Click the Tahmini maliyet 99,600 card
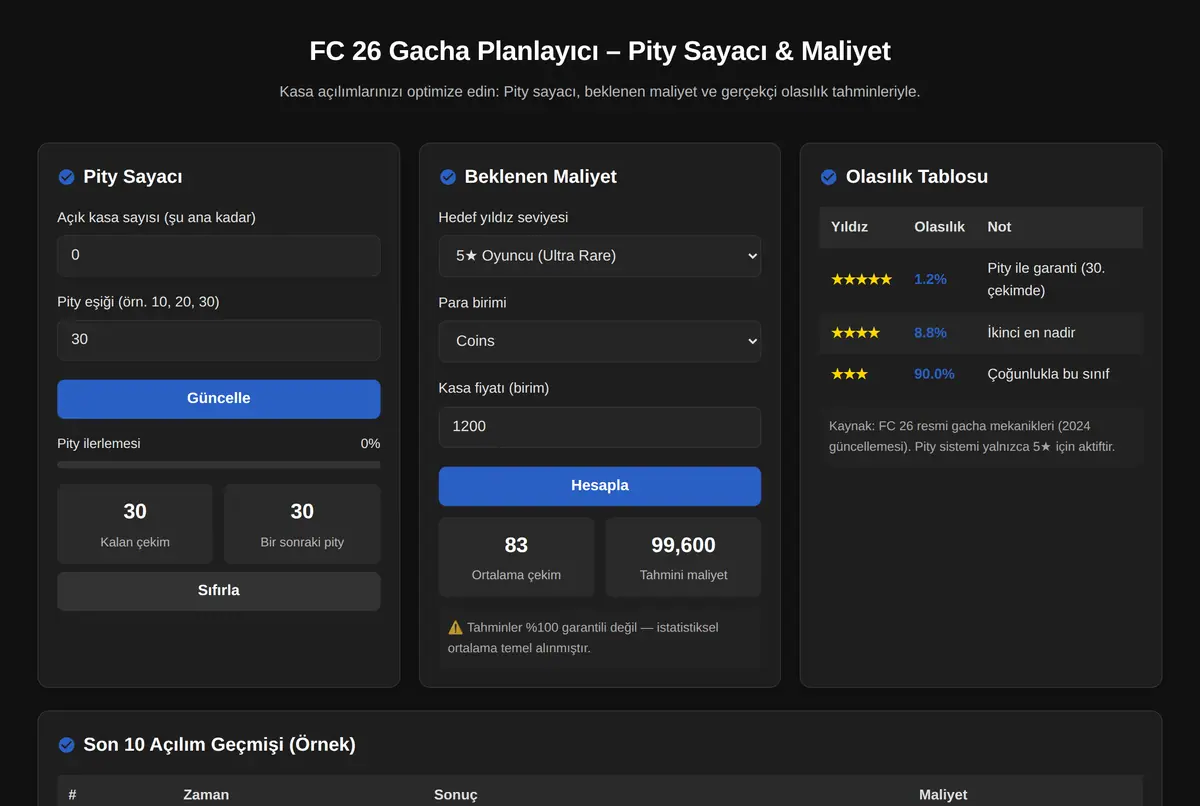Viewport: 1200px width, 806px height. click(683, 557)
